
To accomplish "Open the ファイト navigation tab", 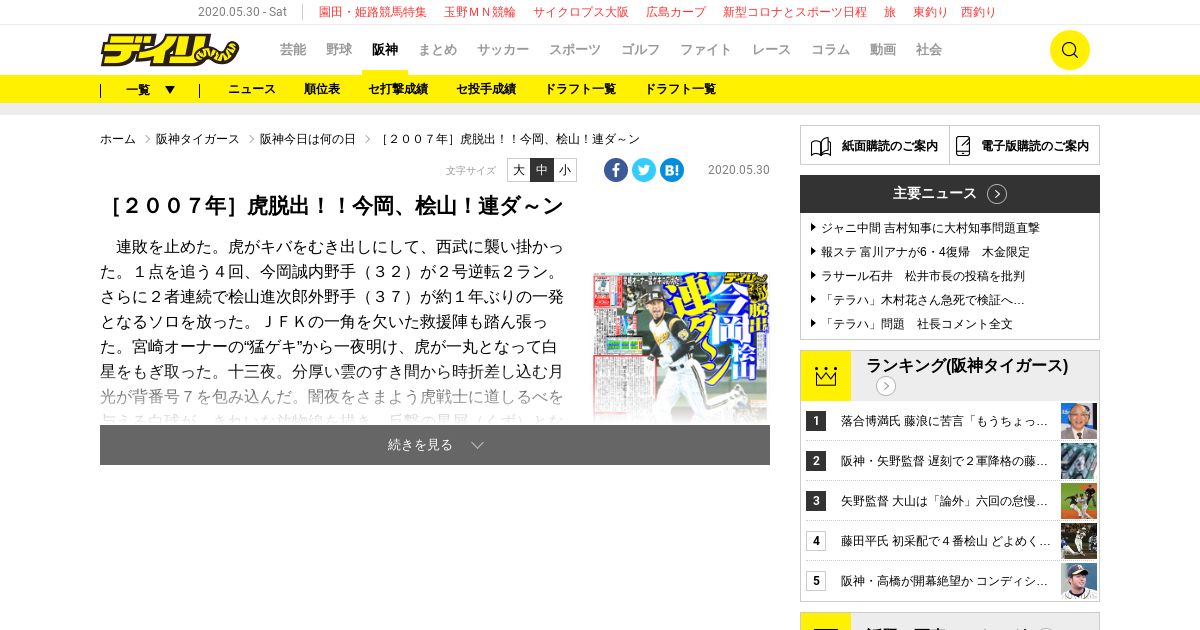I will pyautogui.click(x=706, y=49).
